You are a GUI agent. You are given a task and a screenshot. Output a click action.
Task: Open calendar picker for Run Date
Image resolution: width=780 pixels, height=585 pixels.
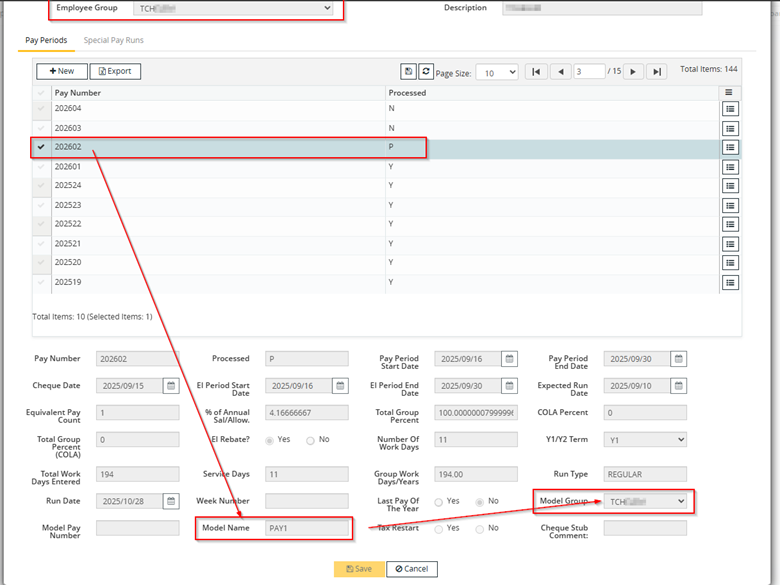click(x=171, y=501)
